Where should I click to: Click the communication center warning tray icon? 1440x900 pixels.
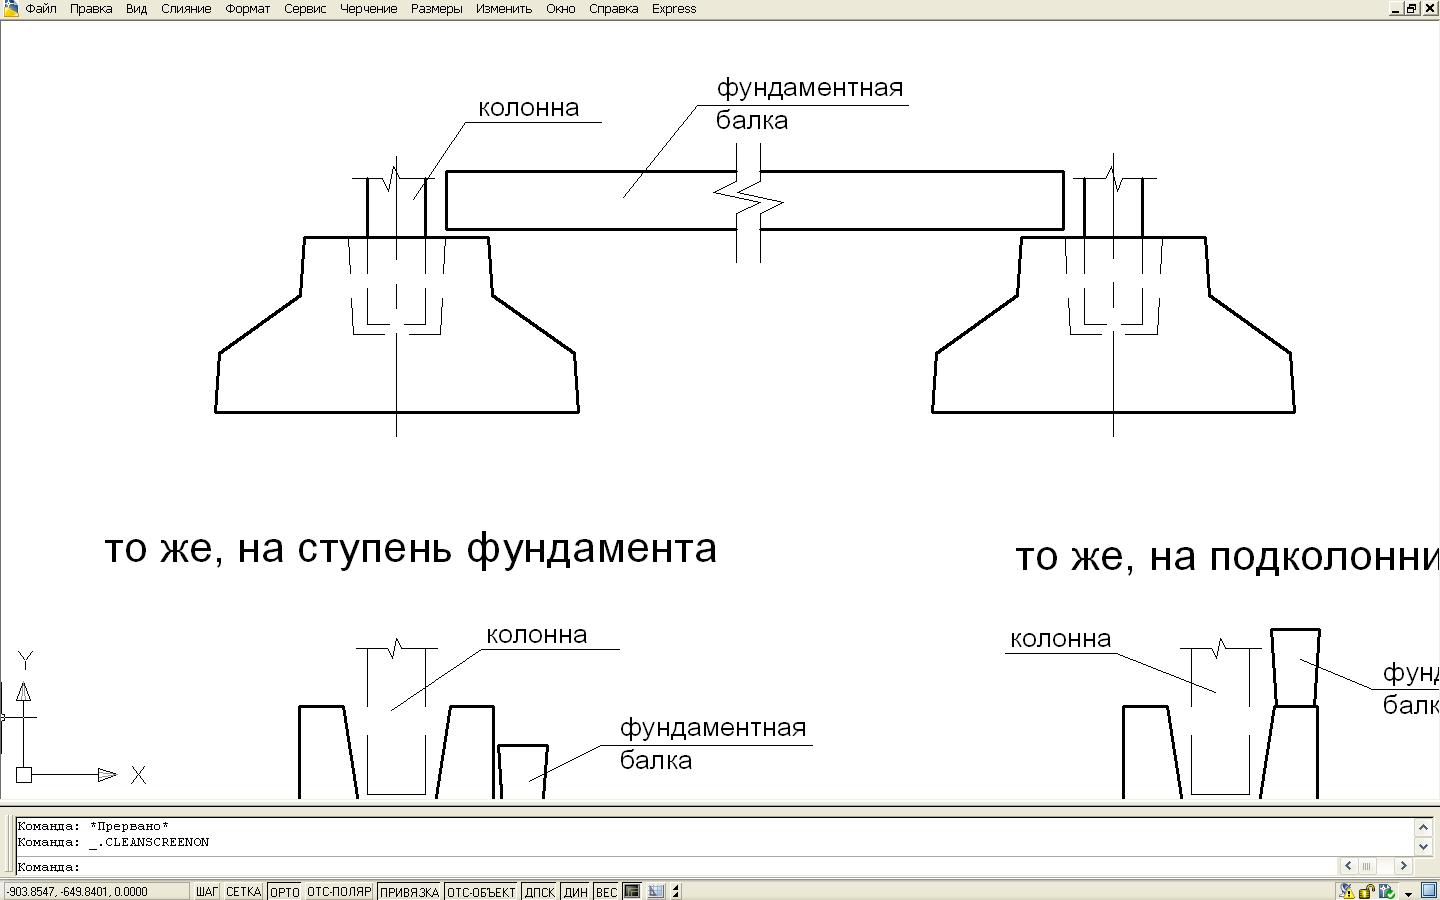point(1347,891)
